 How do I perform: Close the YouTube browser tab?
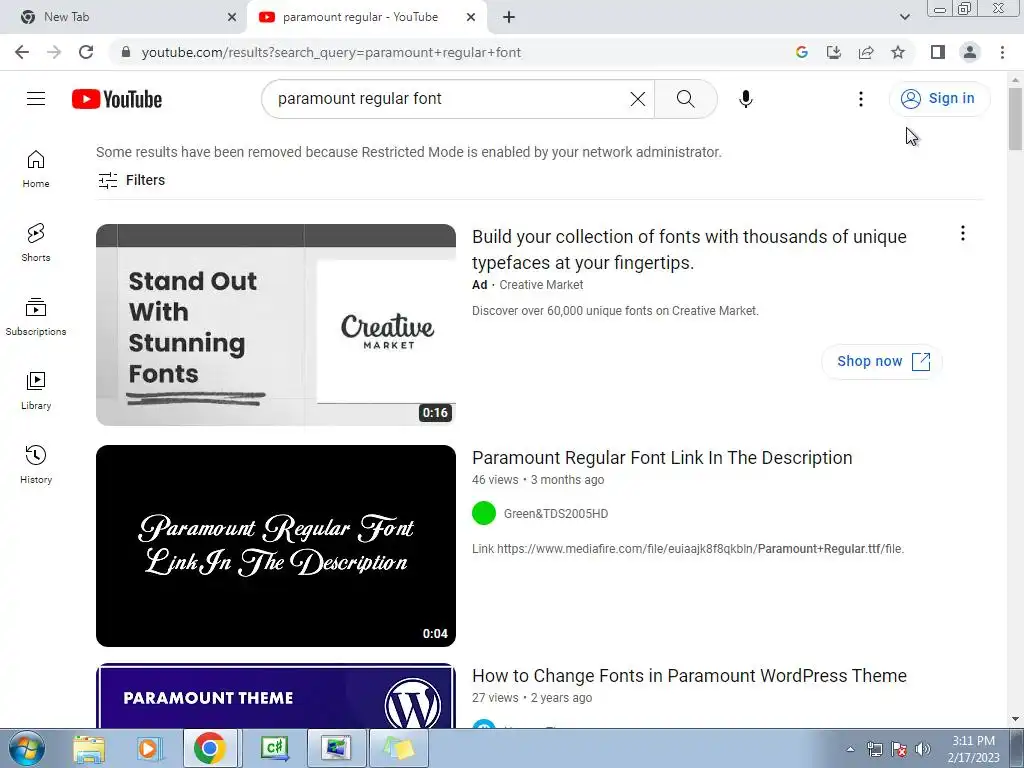[x=471, y=18]
